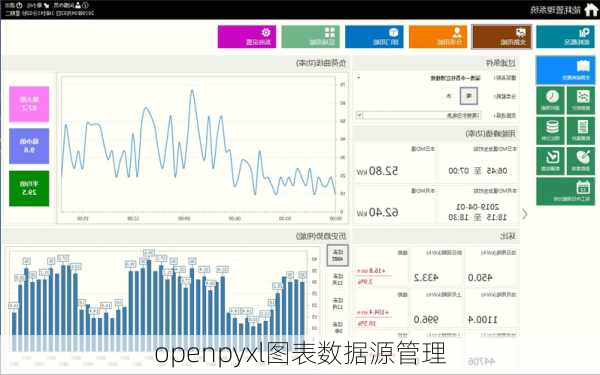Open the sidebar tile with the clock icon
This screenshot has width=600, height=375.
pyautogui.click(x=551, y=100)
